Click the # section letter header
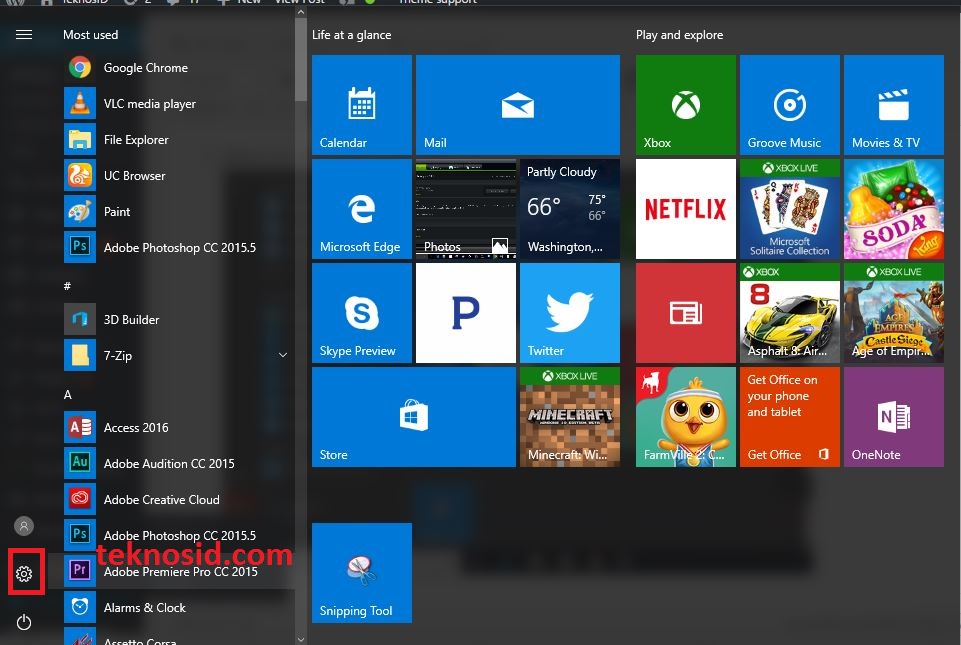 67,286
